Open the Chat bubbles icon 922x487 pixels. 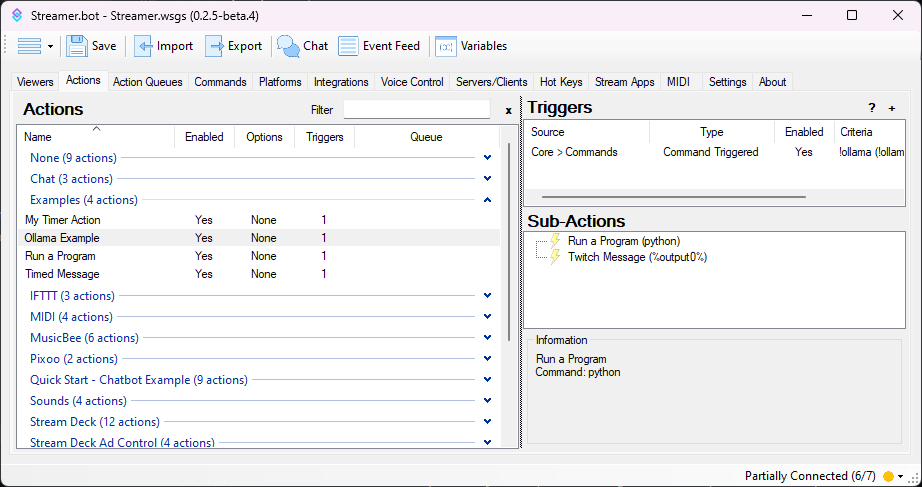pos(288,46)
